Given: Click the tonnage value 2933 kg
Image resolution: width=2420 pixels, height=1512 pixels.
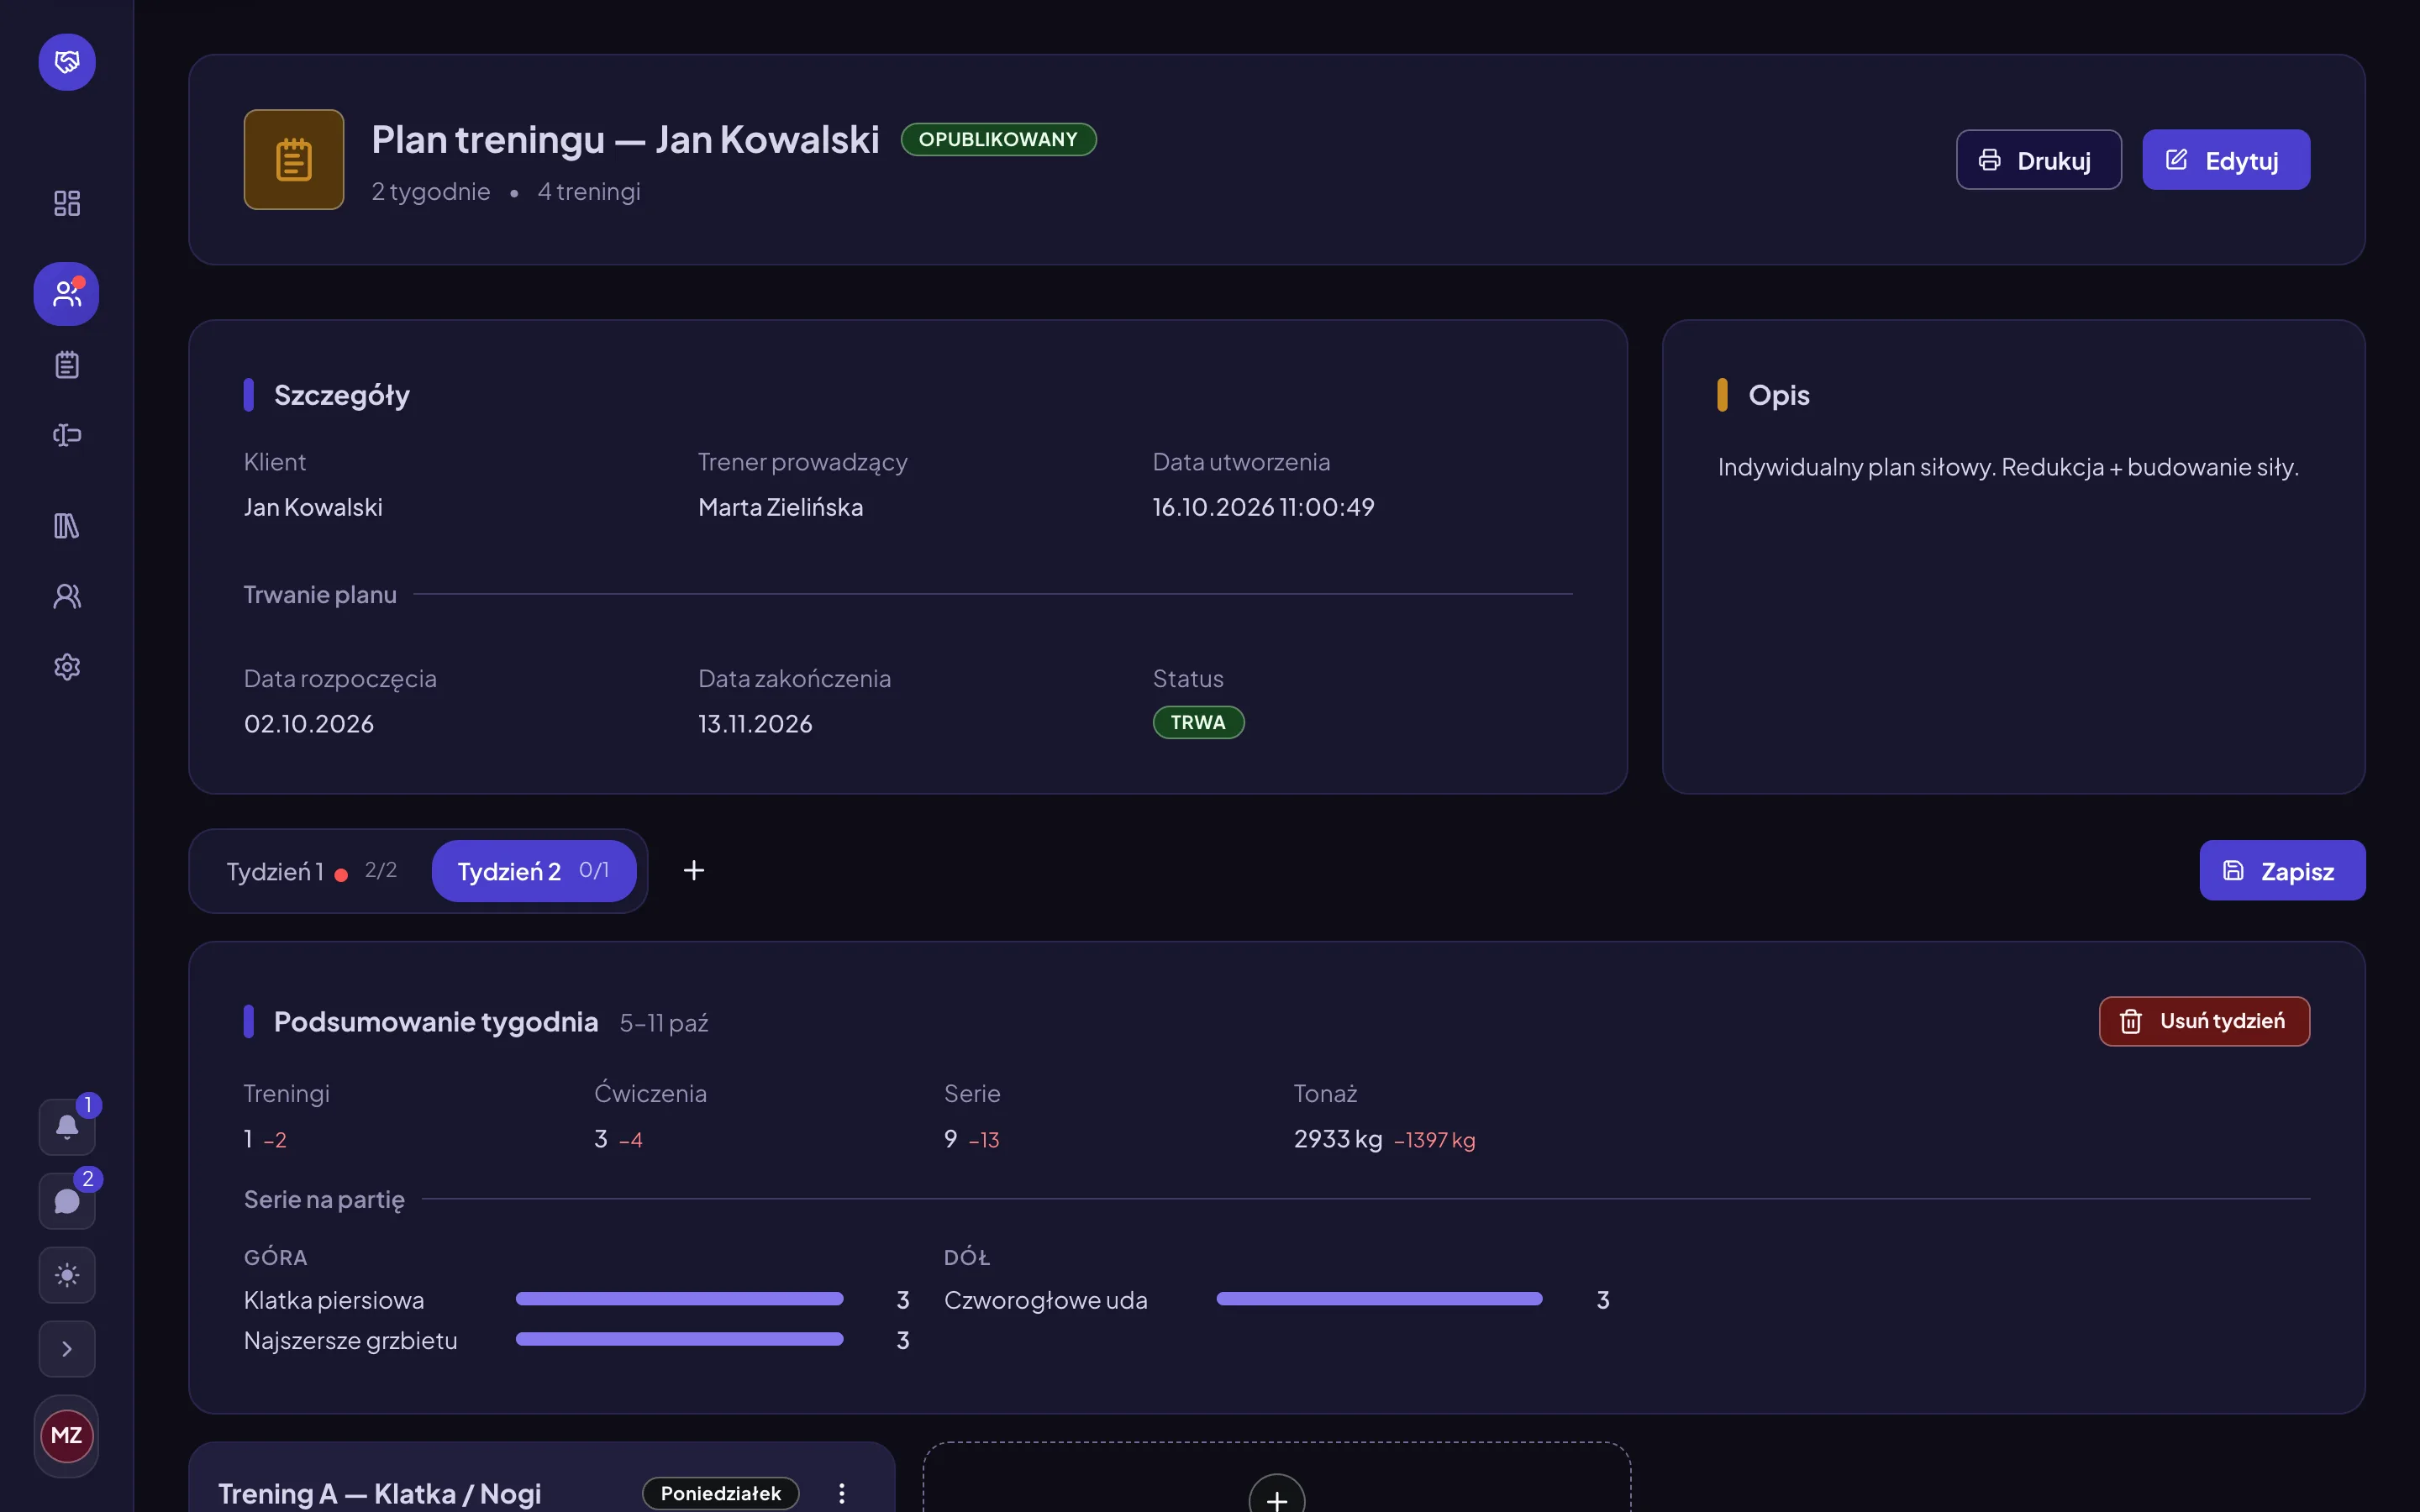Looking at the screenshot, I should pos(1338,1139).
